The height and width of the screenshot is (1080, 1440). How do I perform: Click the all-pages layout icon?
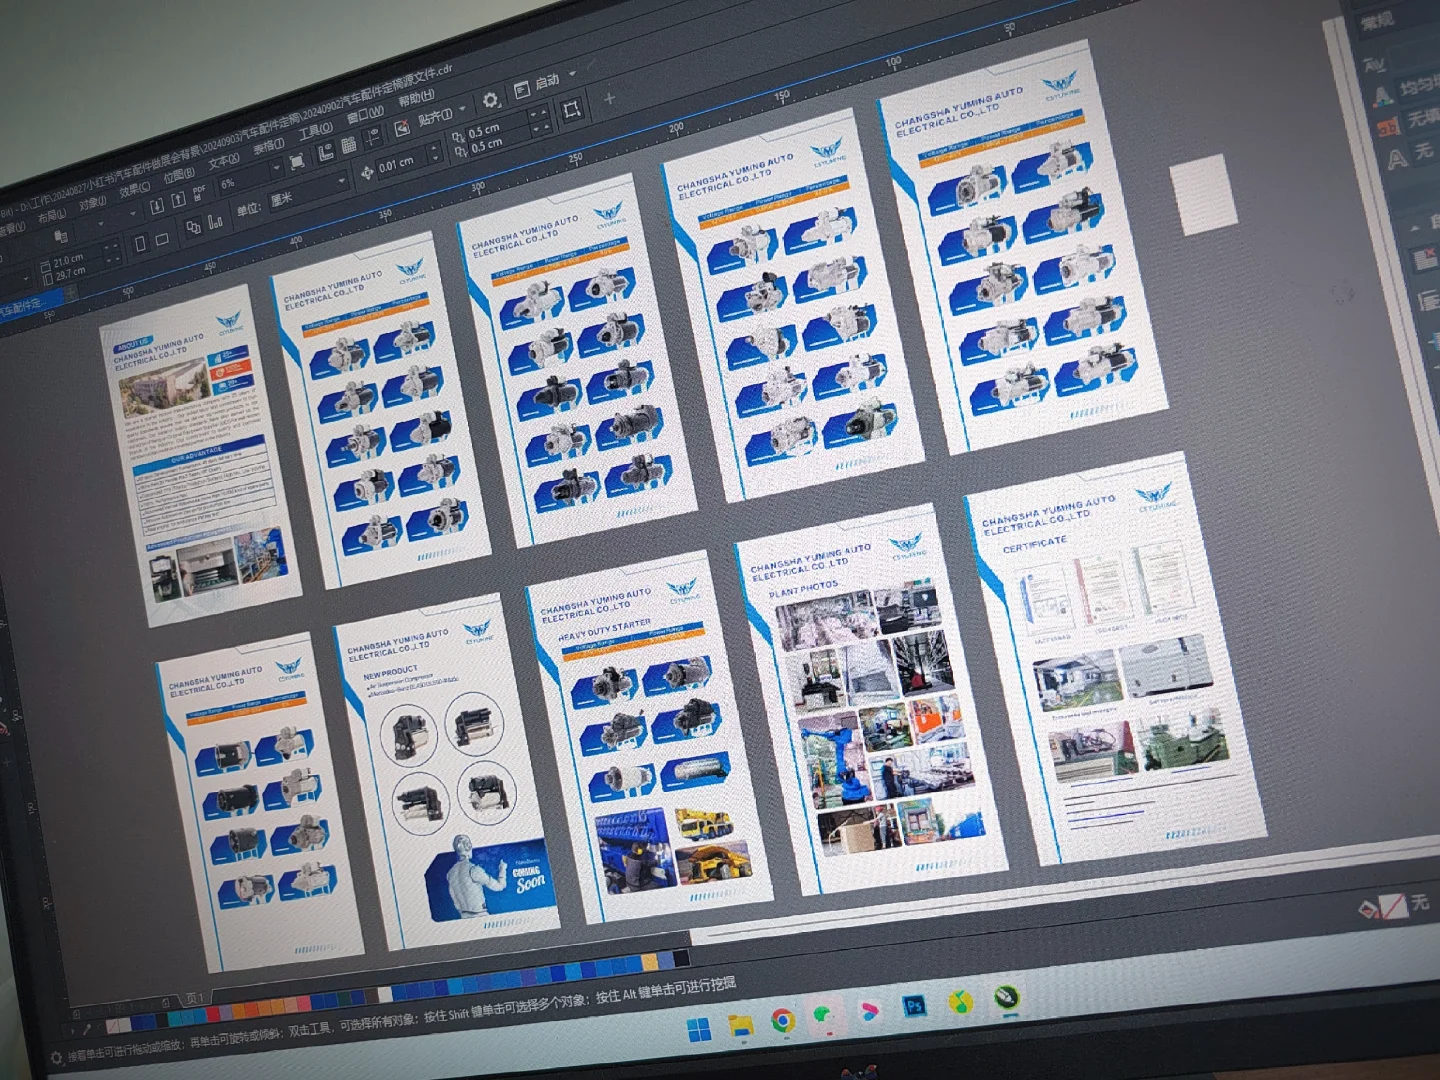[x=195, y=227]
